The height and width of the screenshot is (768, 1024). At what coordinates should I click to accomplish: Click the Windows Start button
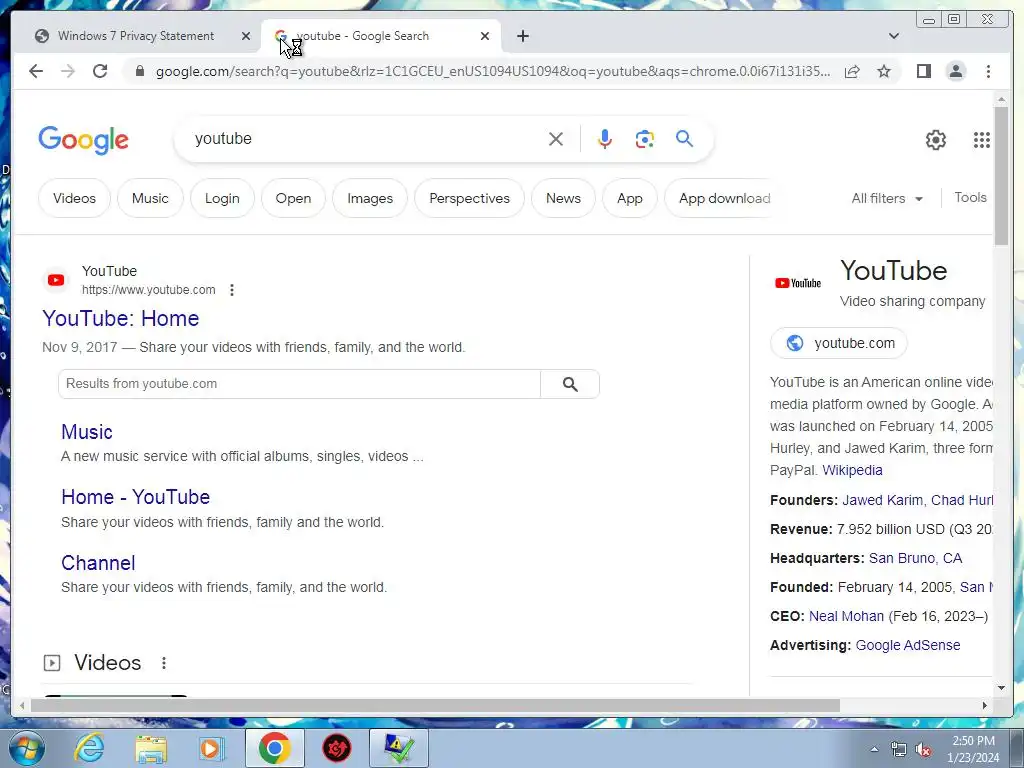pos(27,748)
